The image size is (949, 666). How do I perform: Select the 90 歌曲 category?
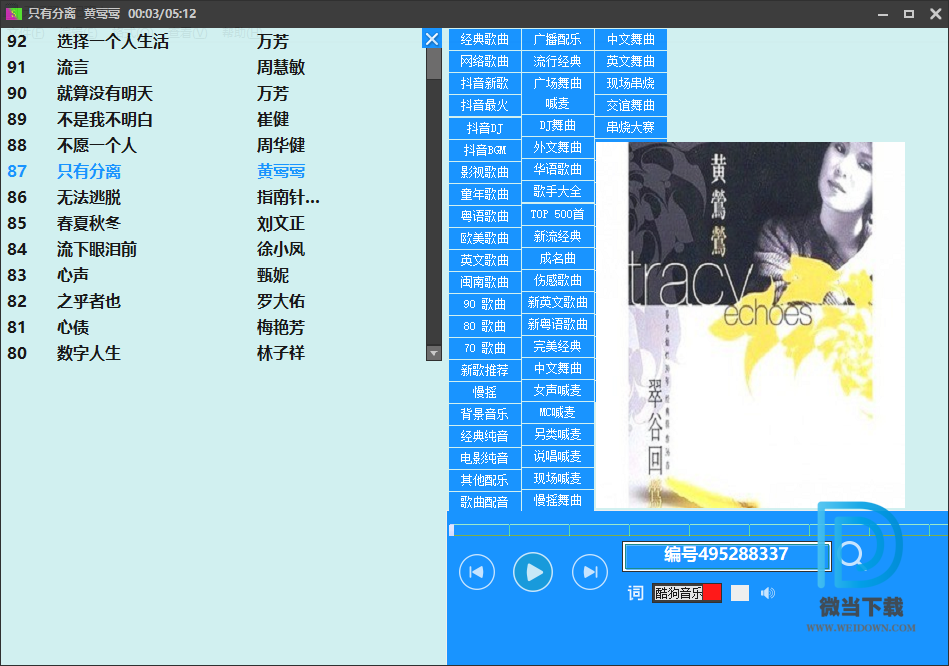coord(485,304)
